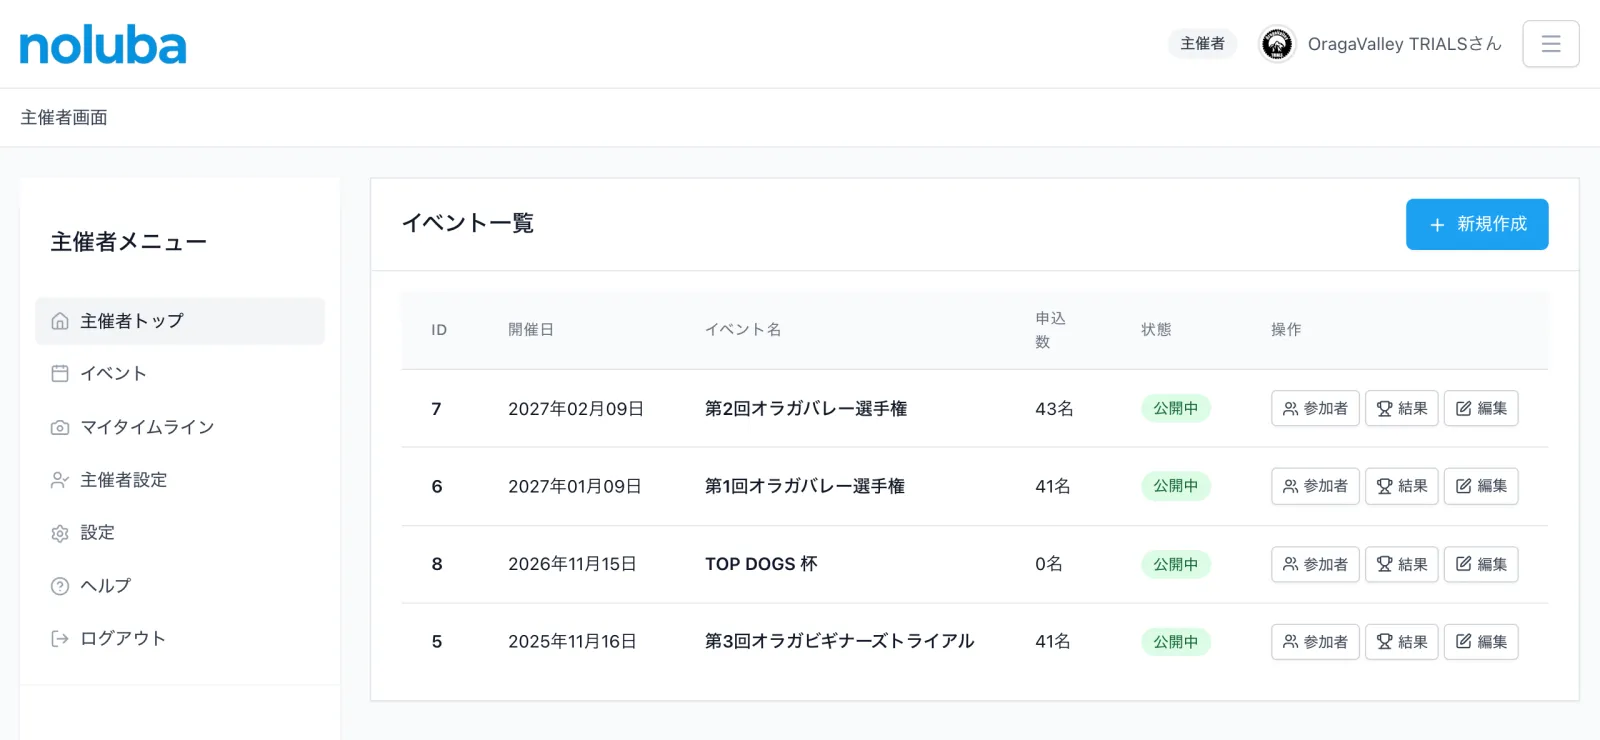The height and width of the screenshot is (740, 1600).
Task: Open 結果 for 第1回オラガバレー選手権
Action: pyautogui.click(x=1402, y=486)
